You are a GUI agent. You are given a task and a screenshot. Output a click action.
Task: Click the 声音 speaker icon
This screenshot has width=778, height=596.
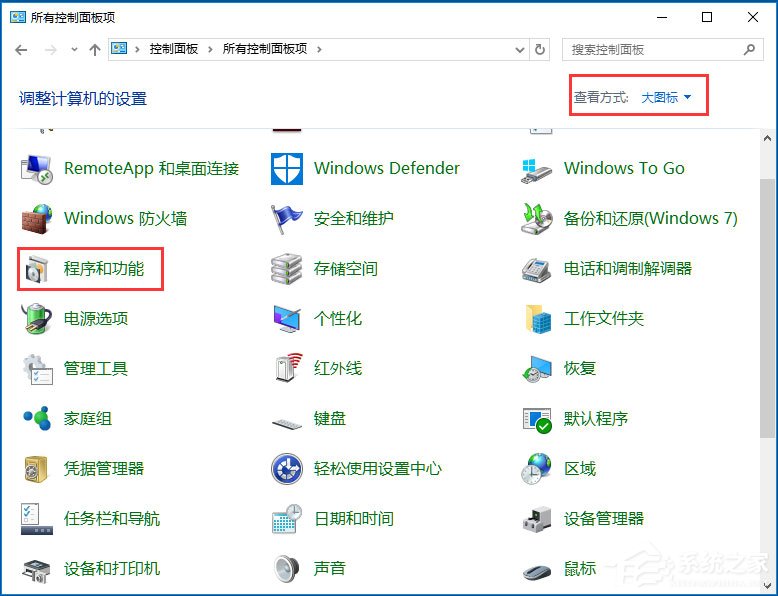(x=287, y=569)
